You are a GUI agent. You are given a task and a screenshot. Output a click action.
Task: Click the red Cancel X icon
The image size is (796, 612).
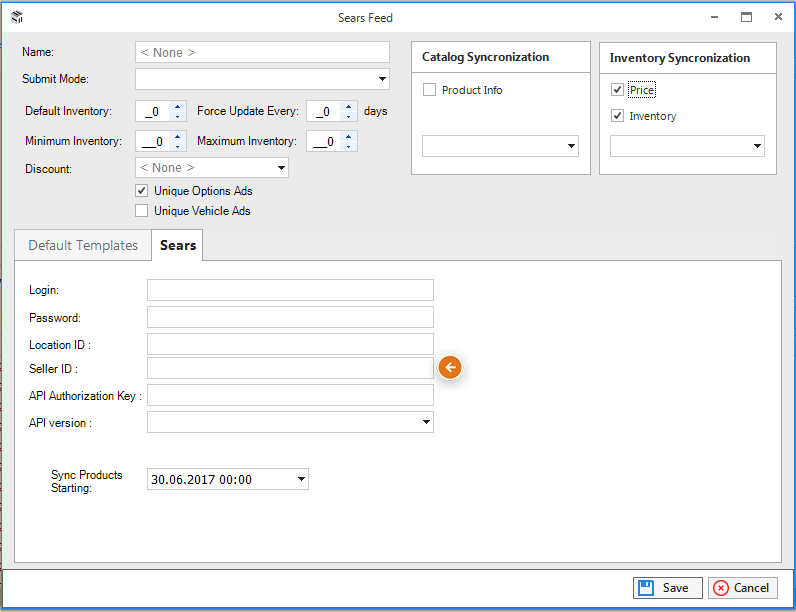click(x=720, y=588)
